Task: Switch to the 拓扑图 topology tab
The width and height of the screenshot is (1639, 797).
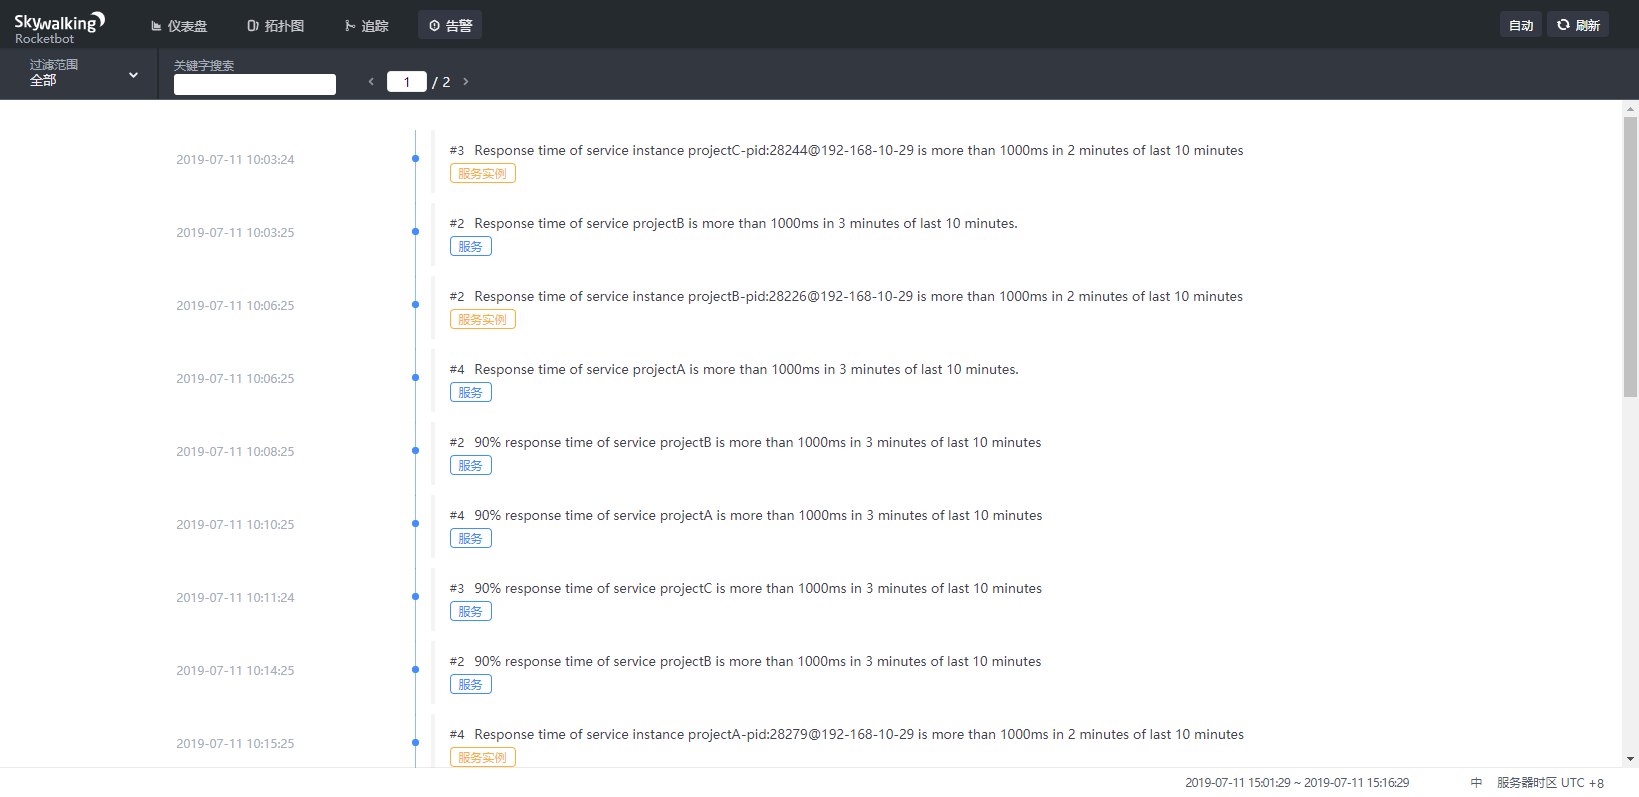Action: (x=275, y=26)
